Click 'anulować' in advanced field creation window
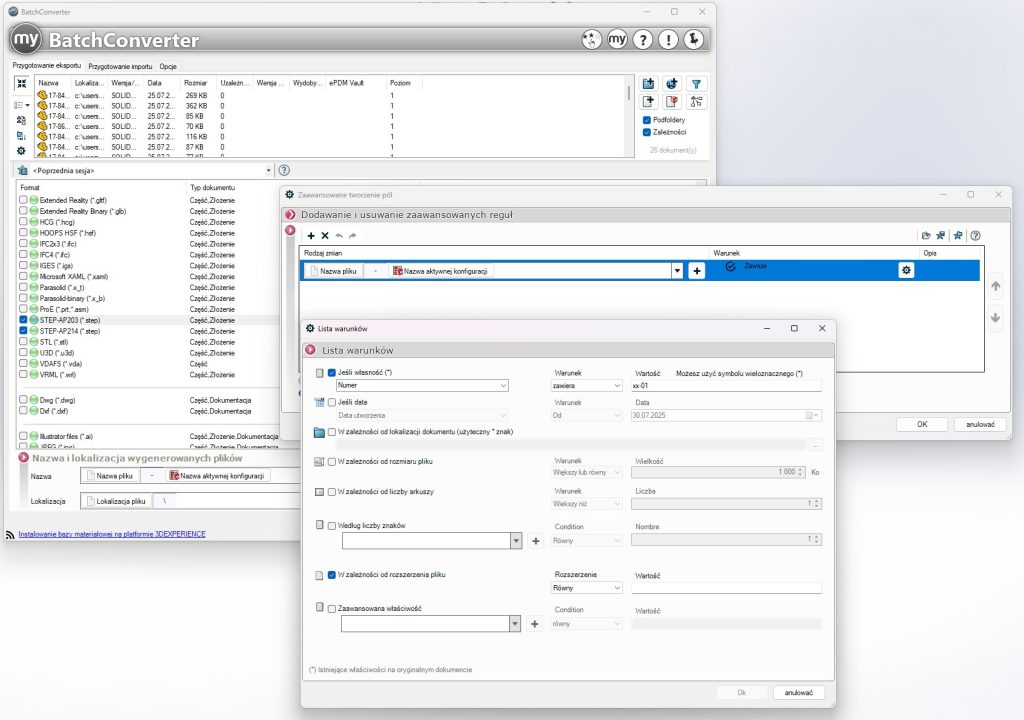Viewport: 1024px width, 720px height. [980, 425]
